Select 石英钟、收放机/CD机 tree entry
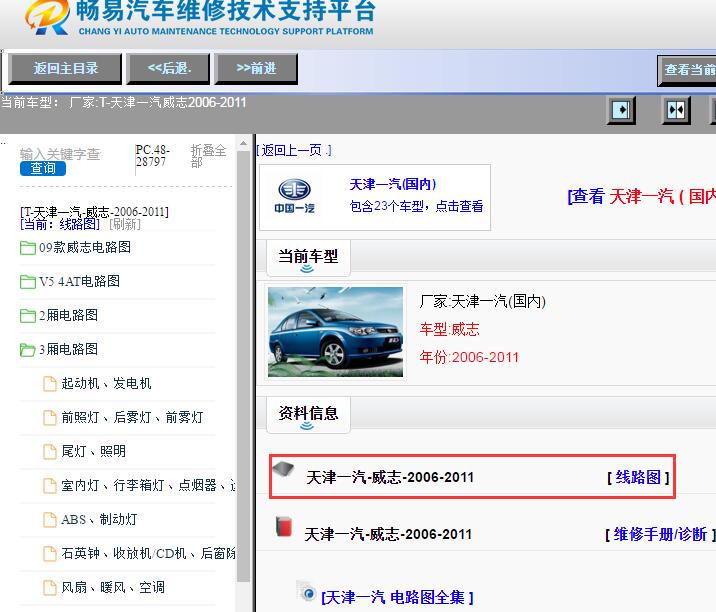716x612 pixels. click(x=148, y=554)
